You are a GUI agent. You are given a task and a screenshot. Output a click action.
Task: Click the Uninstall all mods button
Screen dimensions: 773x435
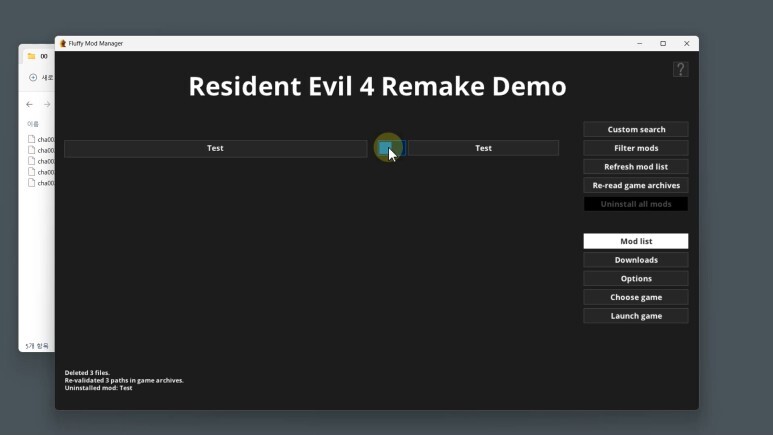(636, 204)
